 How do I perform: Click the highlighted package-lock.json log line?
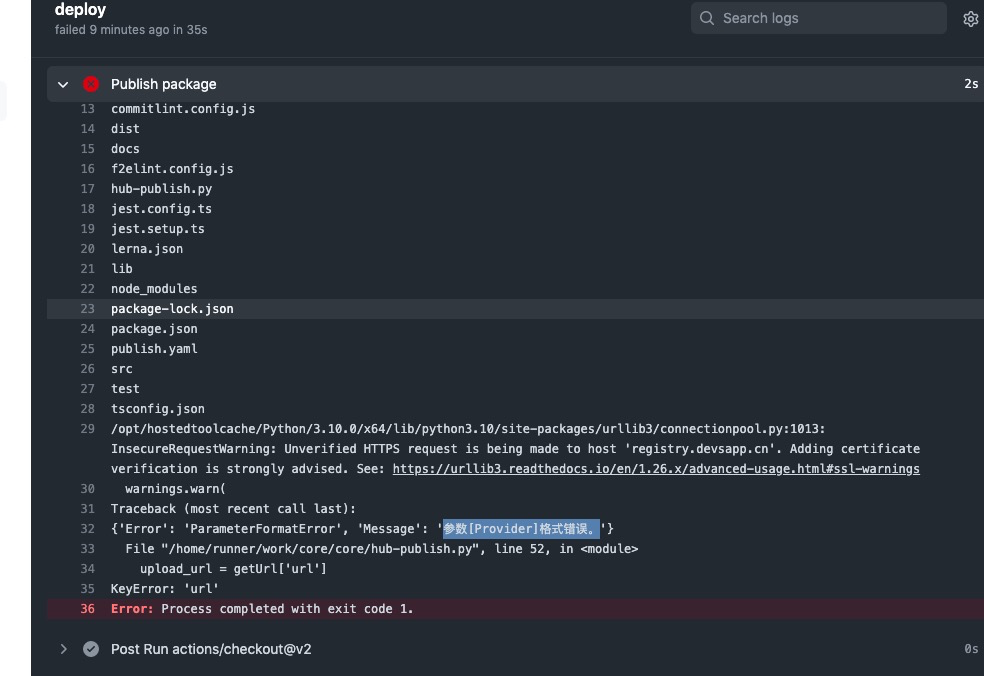170,308
